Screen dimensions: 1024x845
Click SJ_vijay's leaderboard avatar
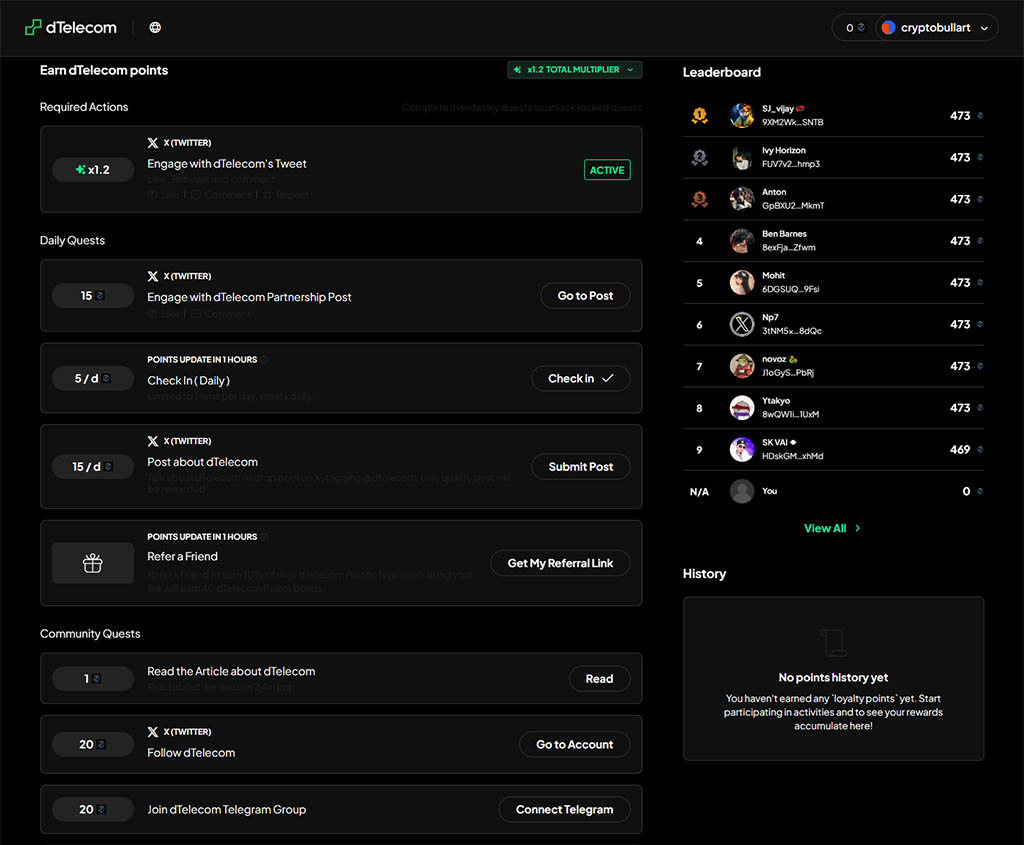pyautogui.click(x=741, y=116)
